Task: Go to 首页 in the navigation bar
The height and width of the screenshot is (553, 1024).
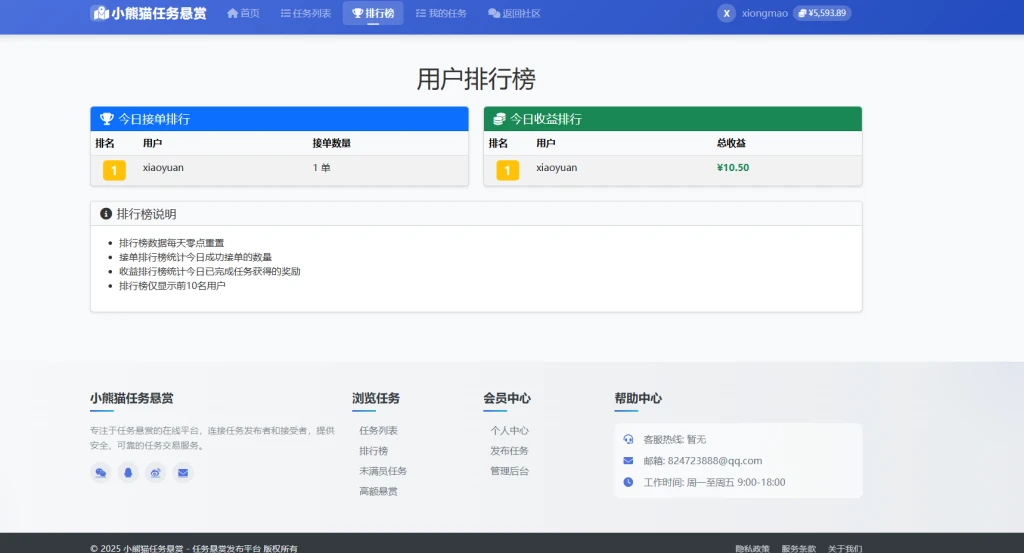Action: point(243,14)
